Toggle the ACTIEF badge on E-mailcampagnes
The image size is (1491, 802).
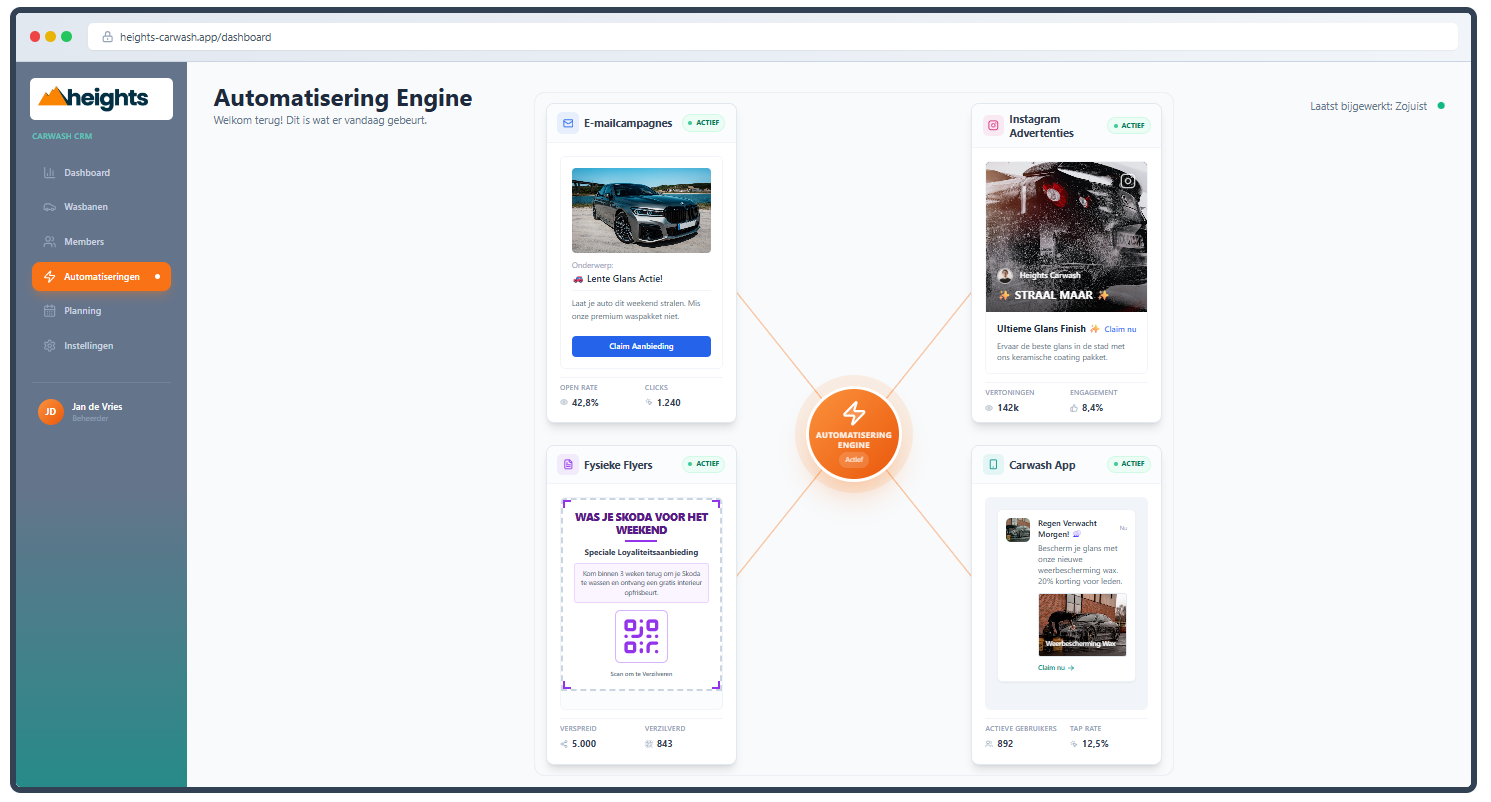[x=703, y=124]
